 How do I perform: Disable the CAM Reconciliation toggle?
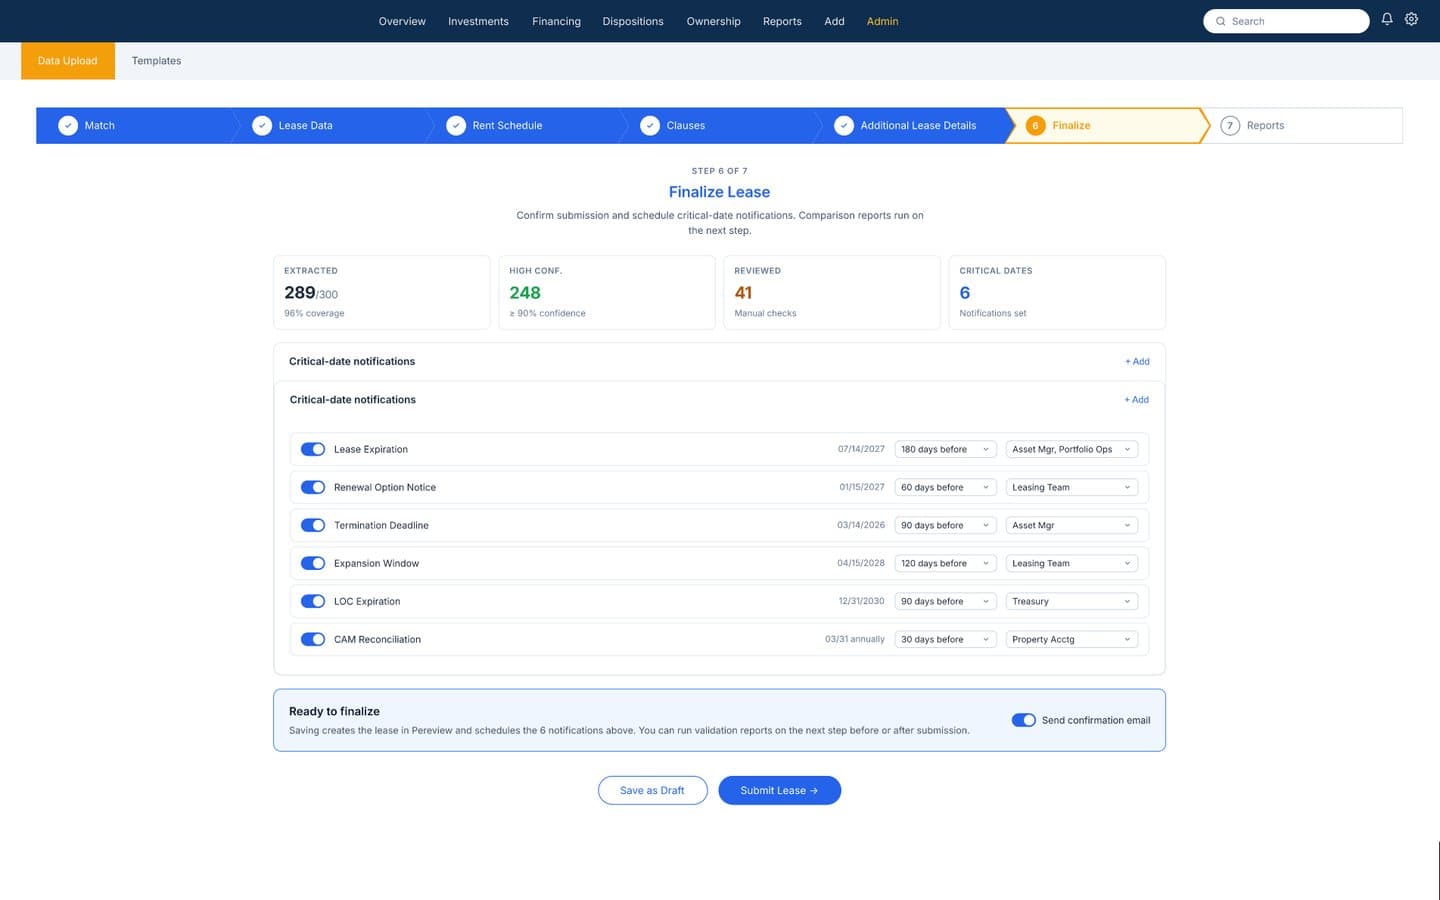[313, 640]
